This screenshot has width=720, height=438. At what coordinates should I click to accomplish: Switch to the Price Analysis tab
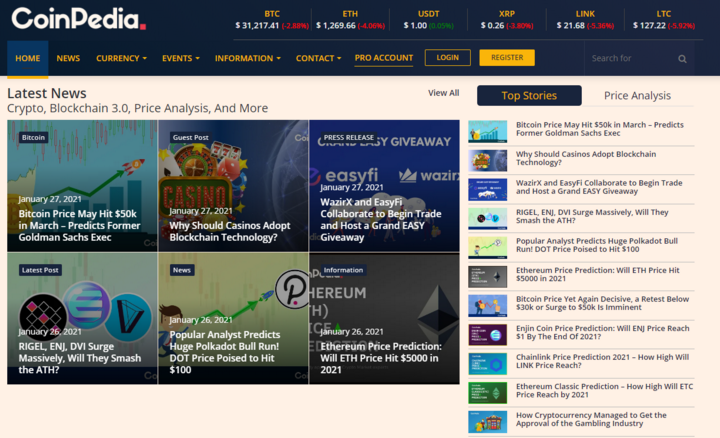click(x=637, y=95)
